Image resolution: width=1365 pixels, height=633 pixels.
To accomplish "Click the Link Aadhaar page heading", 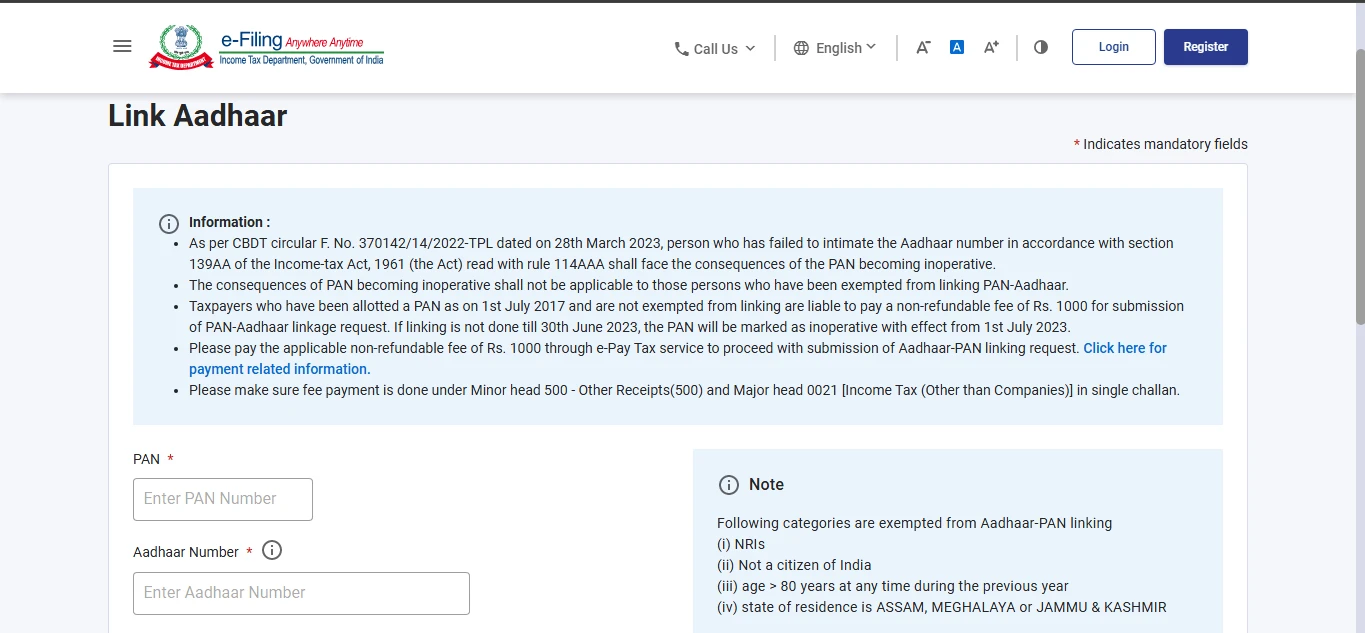I will pos(197,116).
